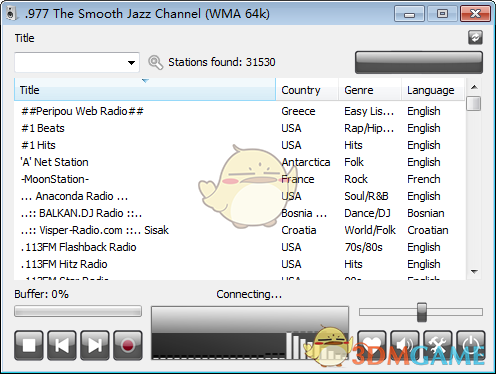Click the Connecting... status text
Image resolution: width=496 pixels, height=374 pixels.
249,294
